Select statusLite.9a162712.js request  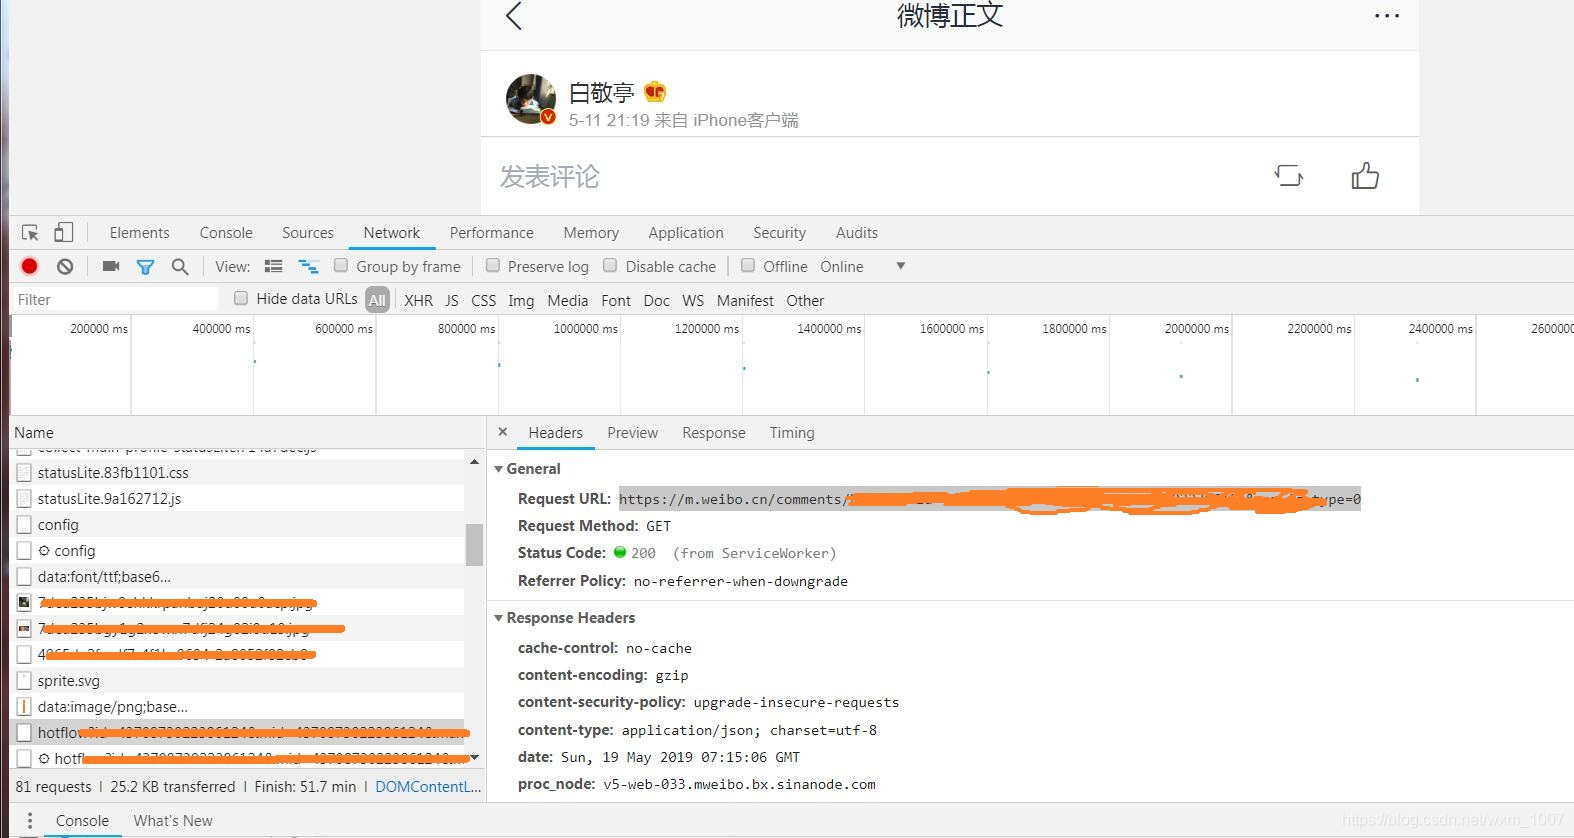[x=238, y=499]
